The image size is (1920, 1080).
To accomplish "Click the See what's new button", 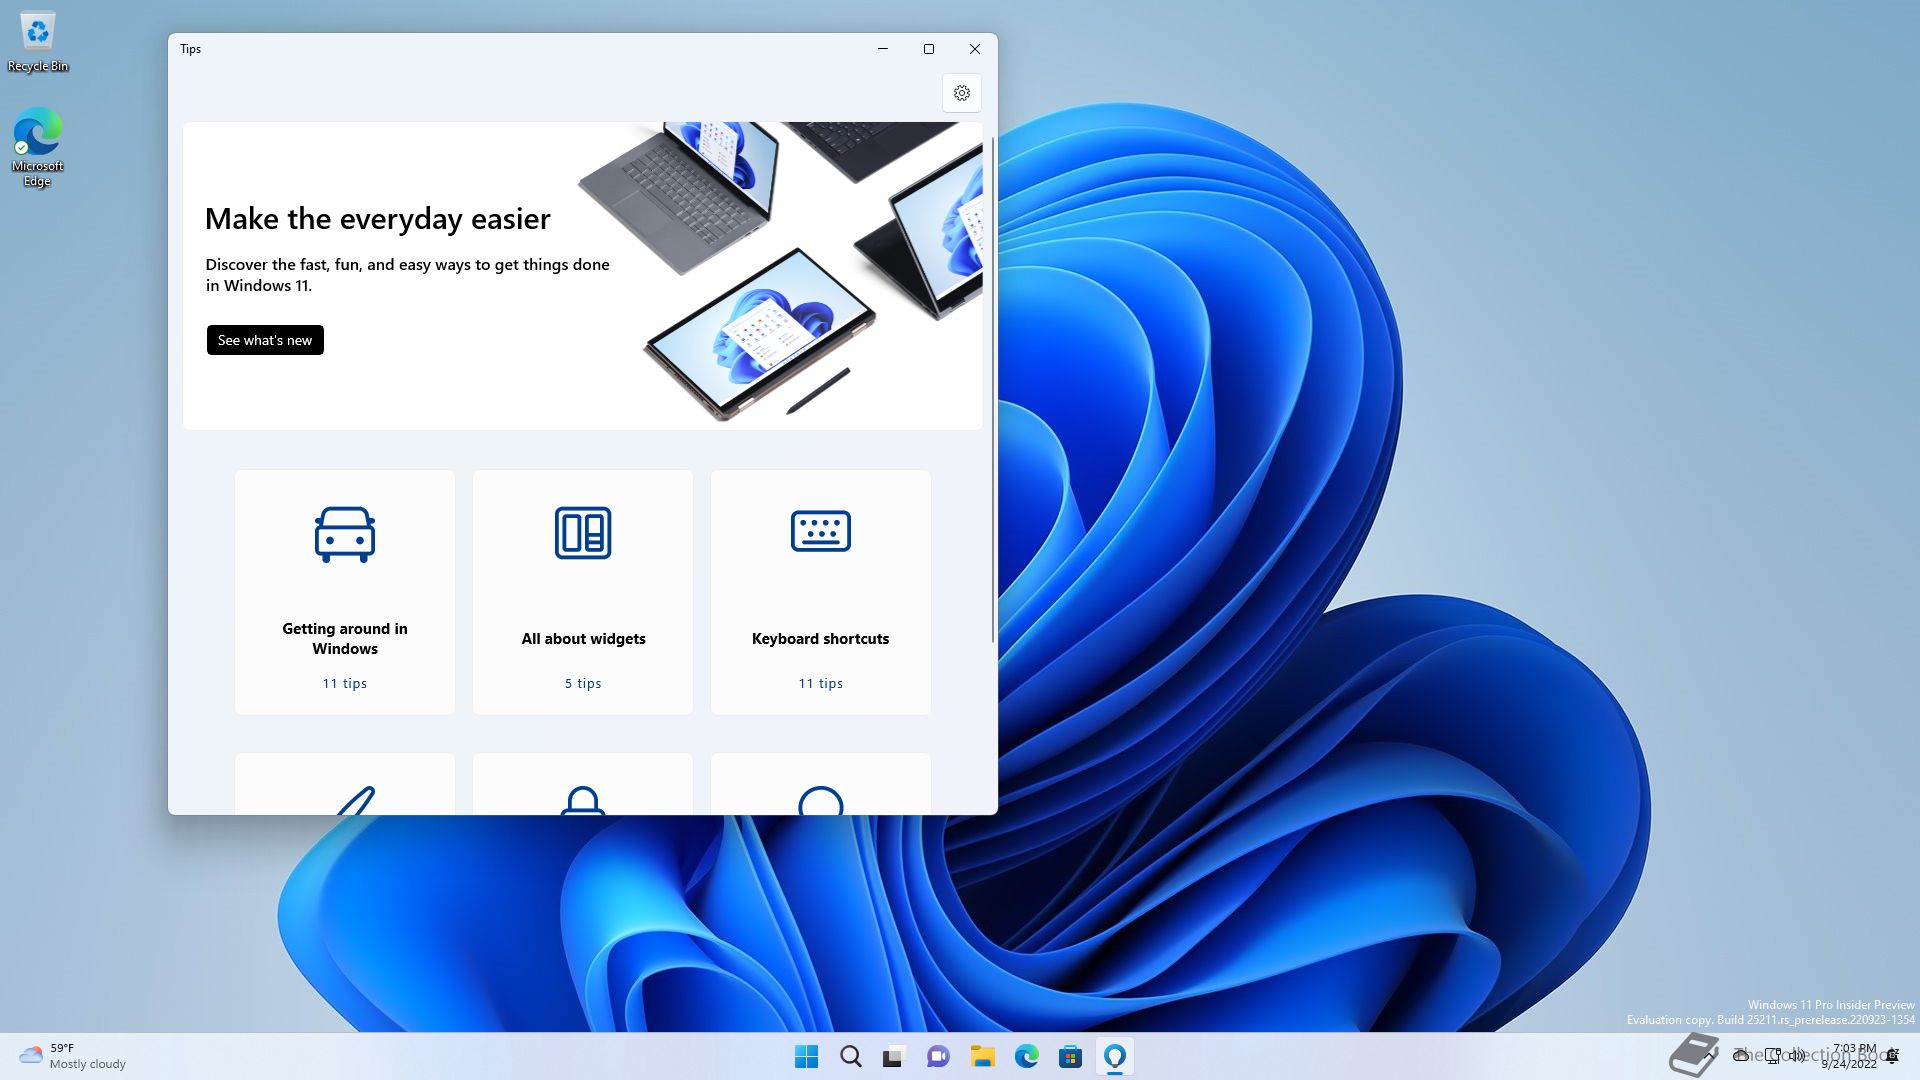I will 265,340.
